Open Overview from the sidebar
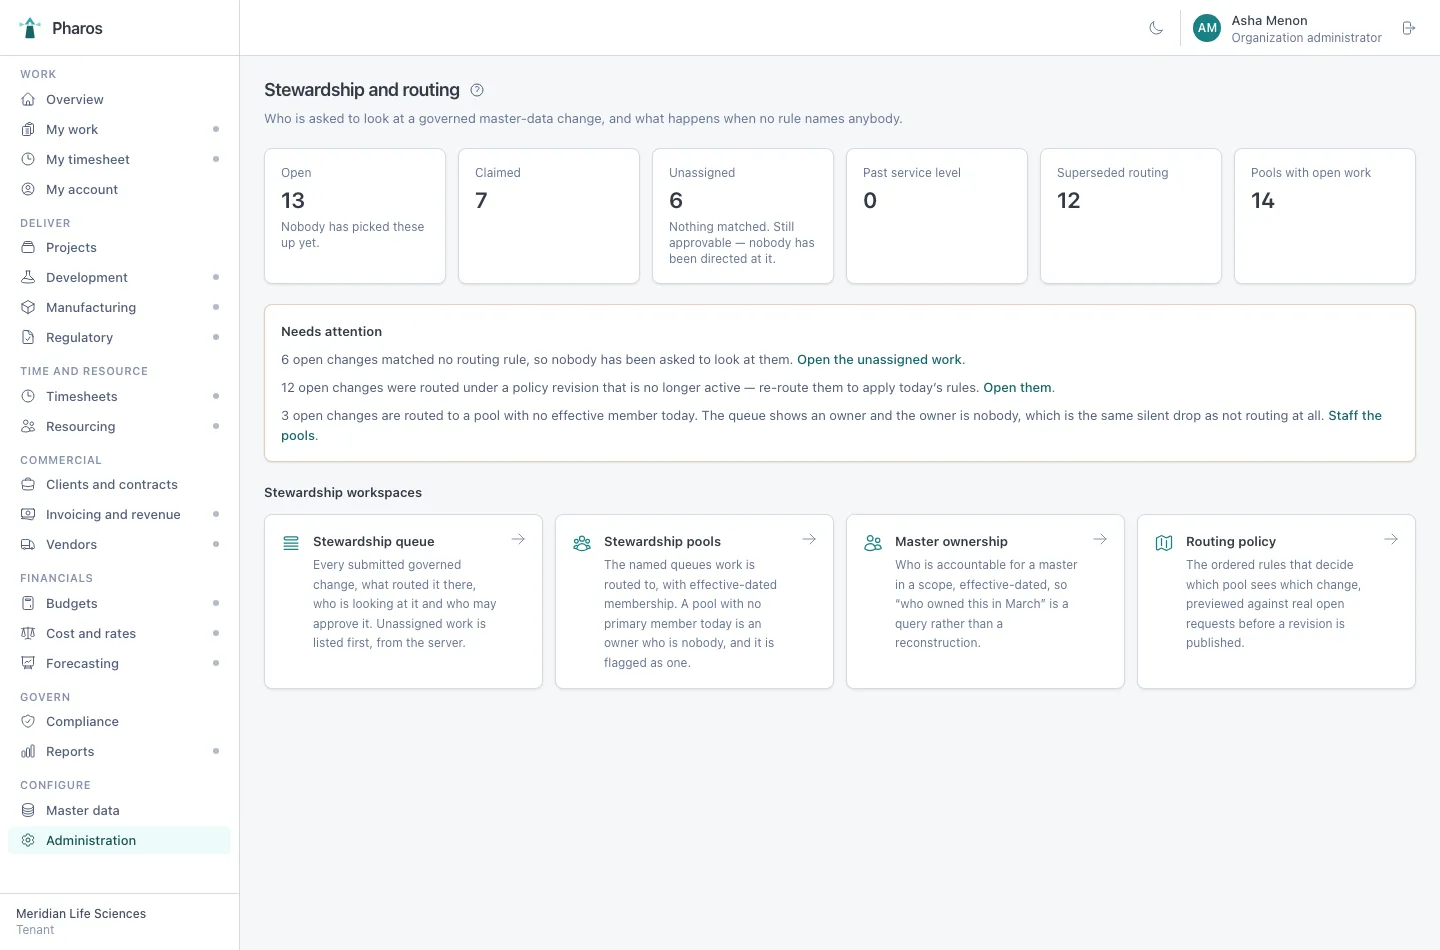Screen dimensions: 1440x950 [x=119, y=99]
